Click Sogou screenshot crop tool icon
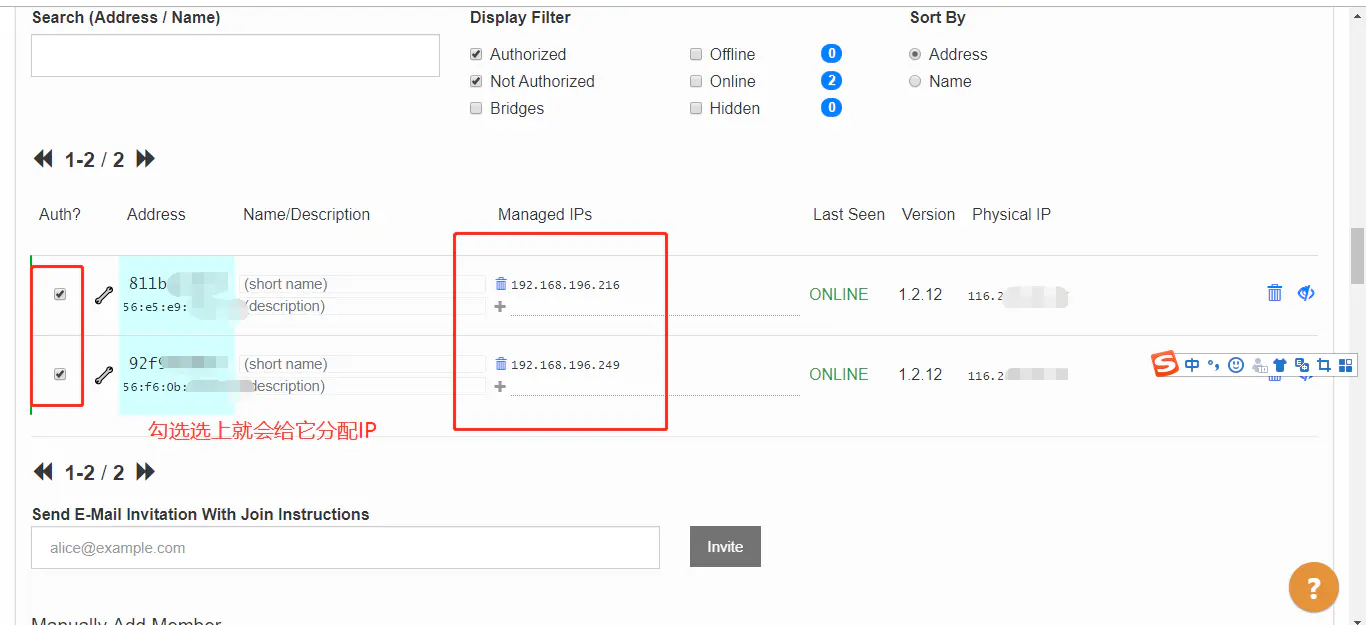 (x=1323, y=365)
